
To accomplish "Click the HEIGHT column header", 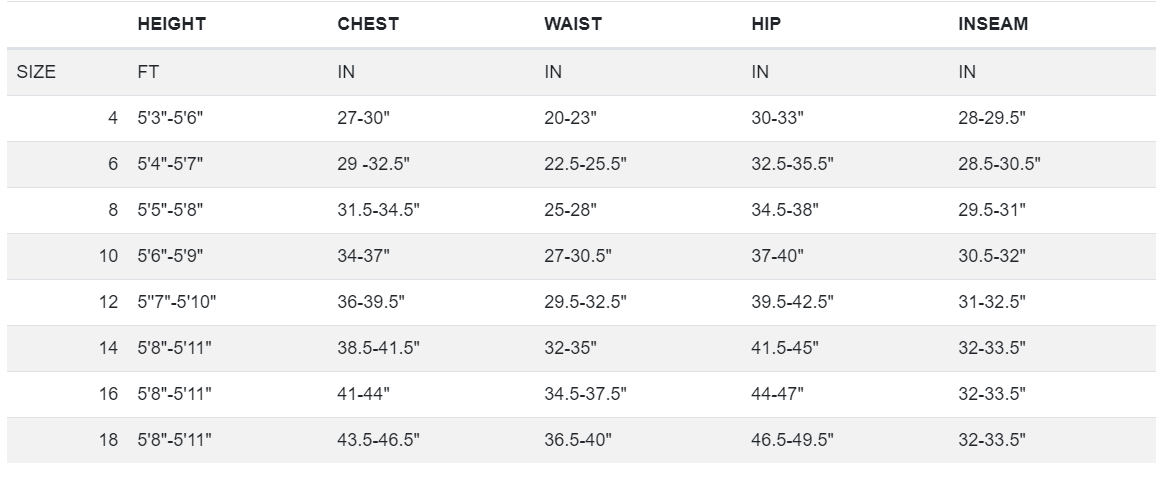I will (x=171, y=24).
